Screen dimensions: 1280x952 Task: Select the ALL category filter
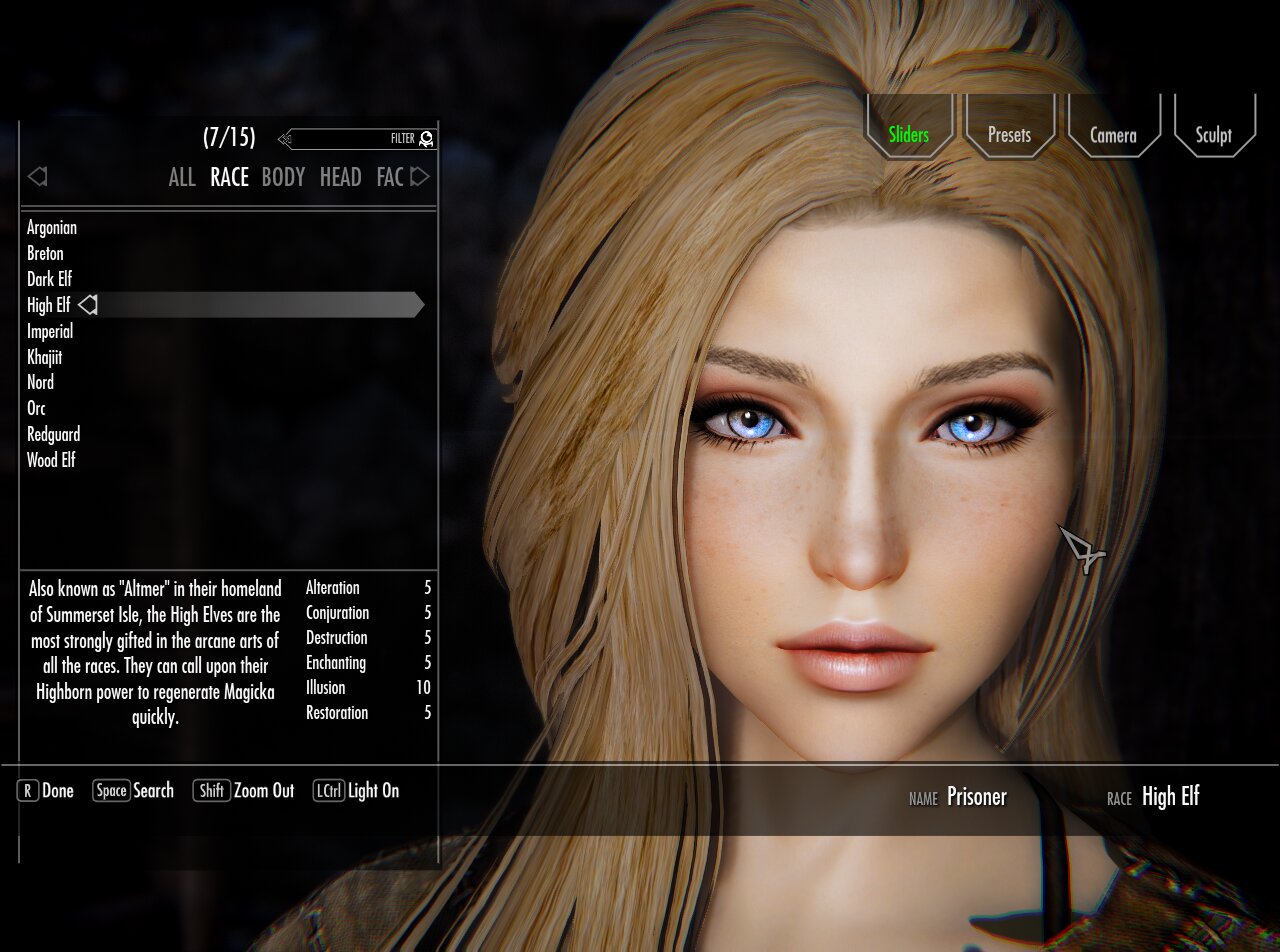pos(182,178)
